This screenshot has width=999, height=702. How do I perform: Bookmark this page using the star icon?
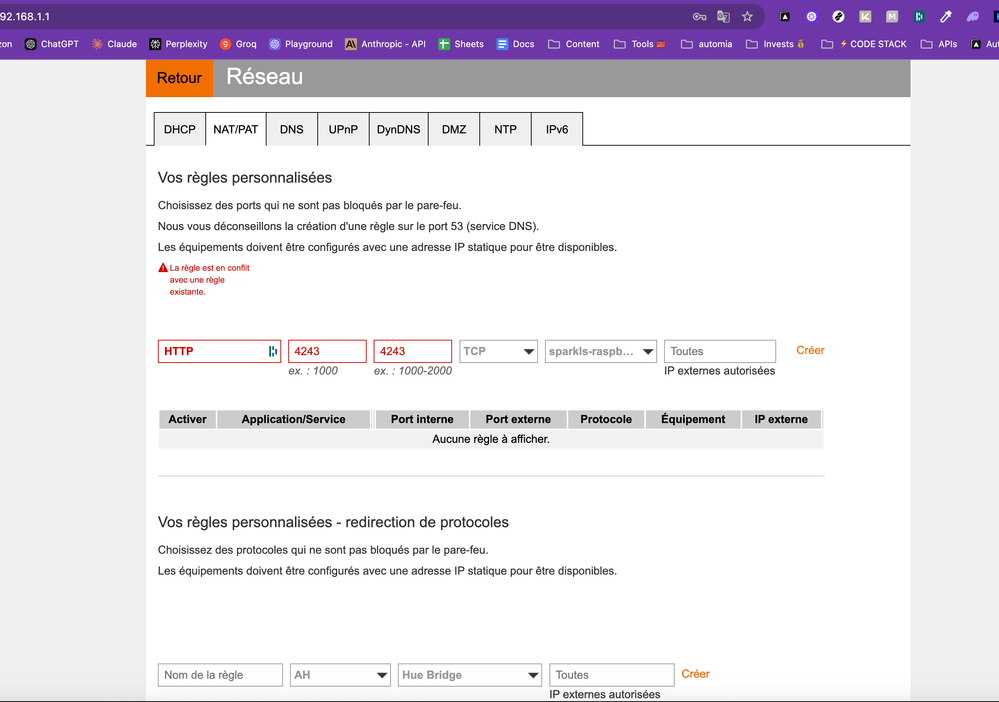click(x=747, y=16)
